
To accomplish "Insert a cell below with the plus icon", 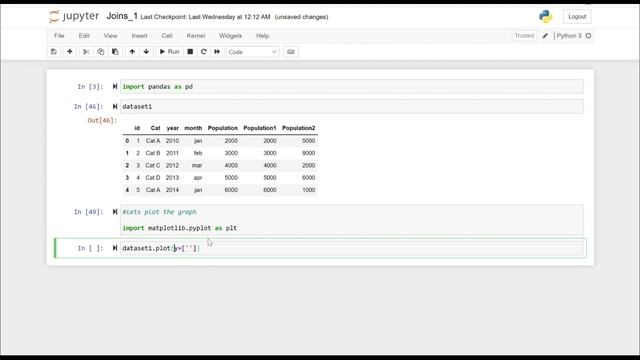I will (x=70, y=52).
